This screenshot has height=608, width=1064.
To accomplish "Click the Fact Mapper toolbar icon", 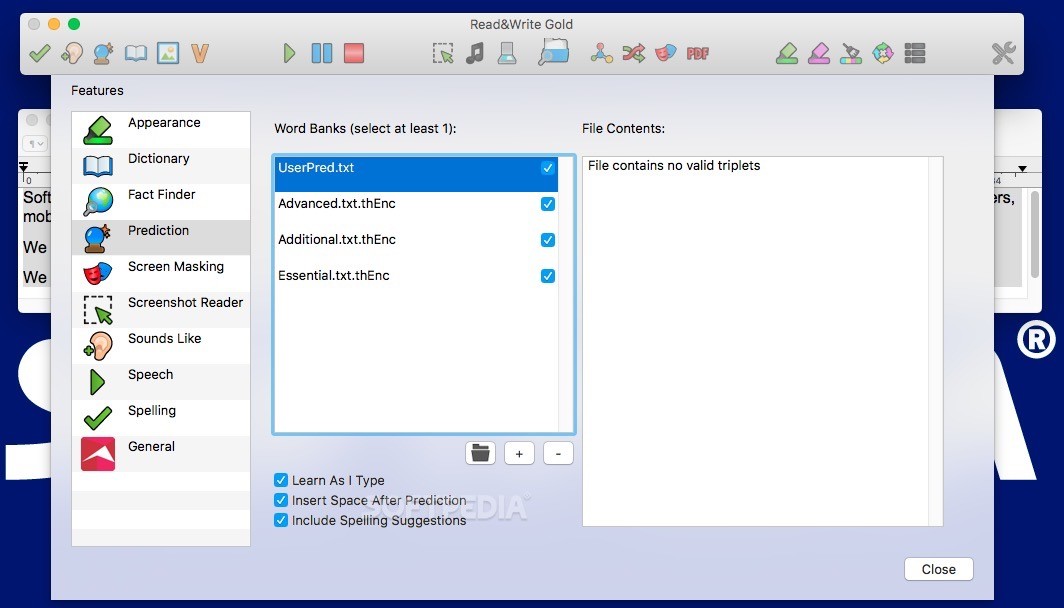I will click(601, 53).
